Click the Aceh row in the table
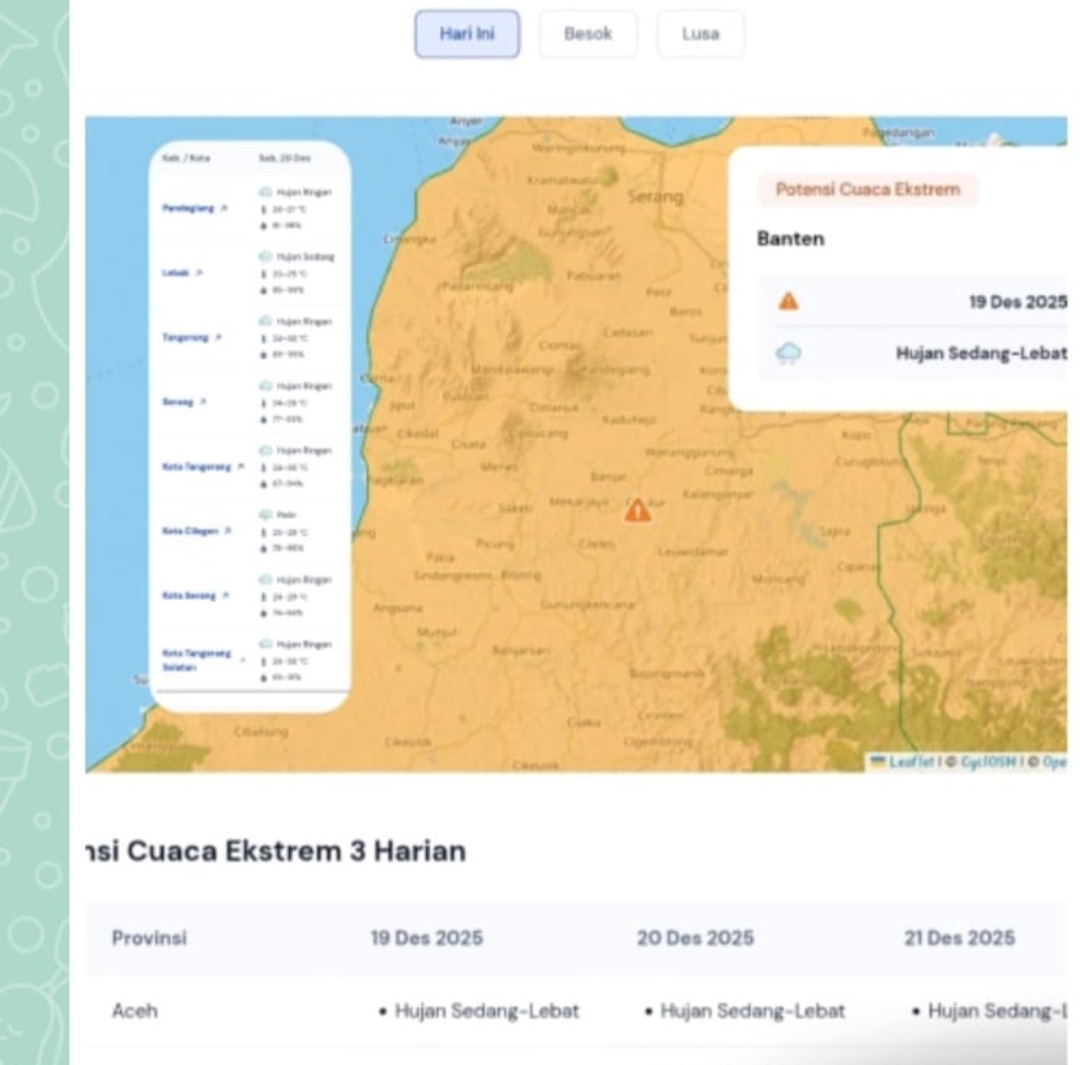This screenshot has width=1080, height=1065. [x=134, y=1011]
